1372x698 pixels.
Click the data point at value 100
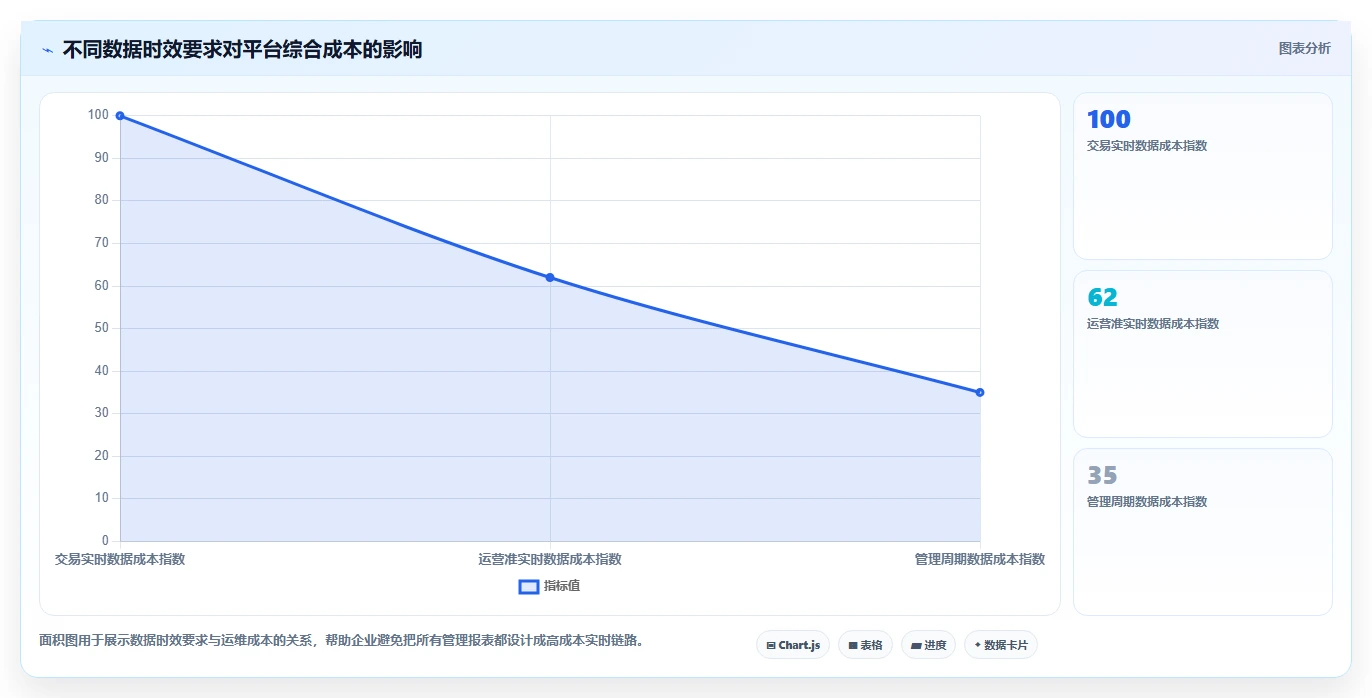tap(120, 116)
